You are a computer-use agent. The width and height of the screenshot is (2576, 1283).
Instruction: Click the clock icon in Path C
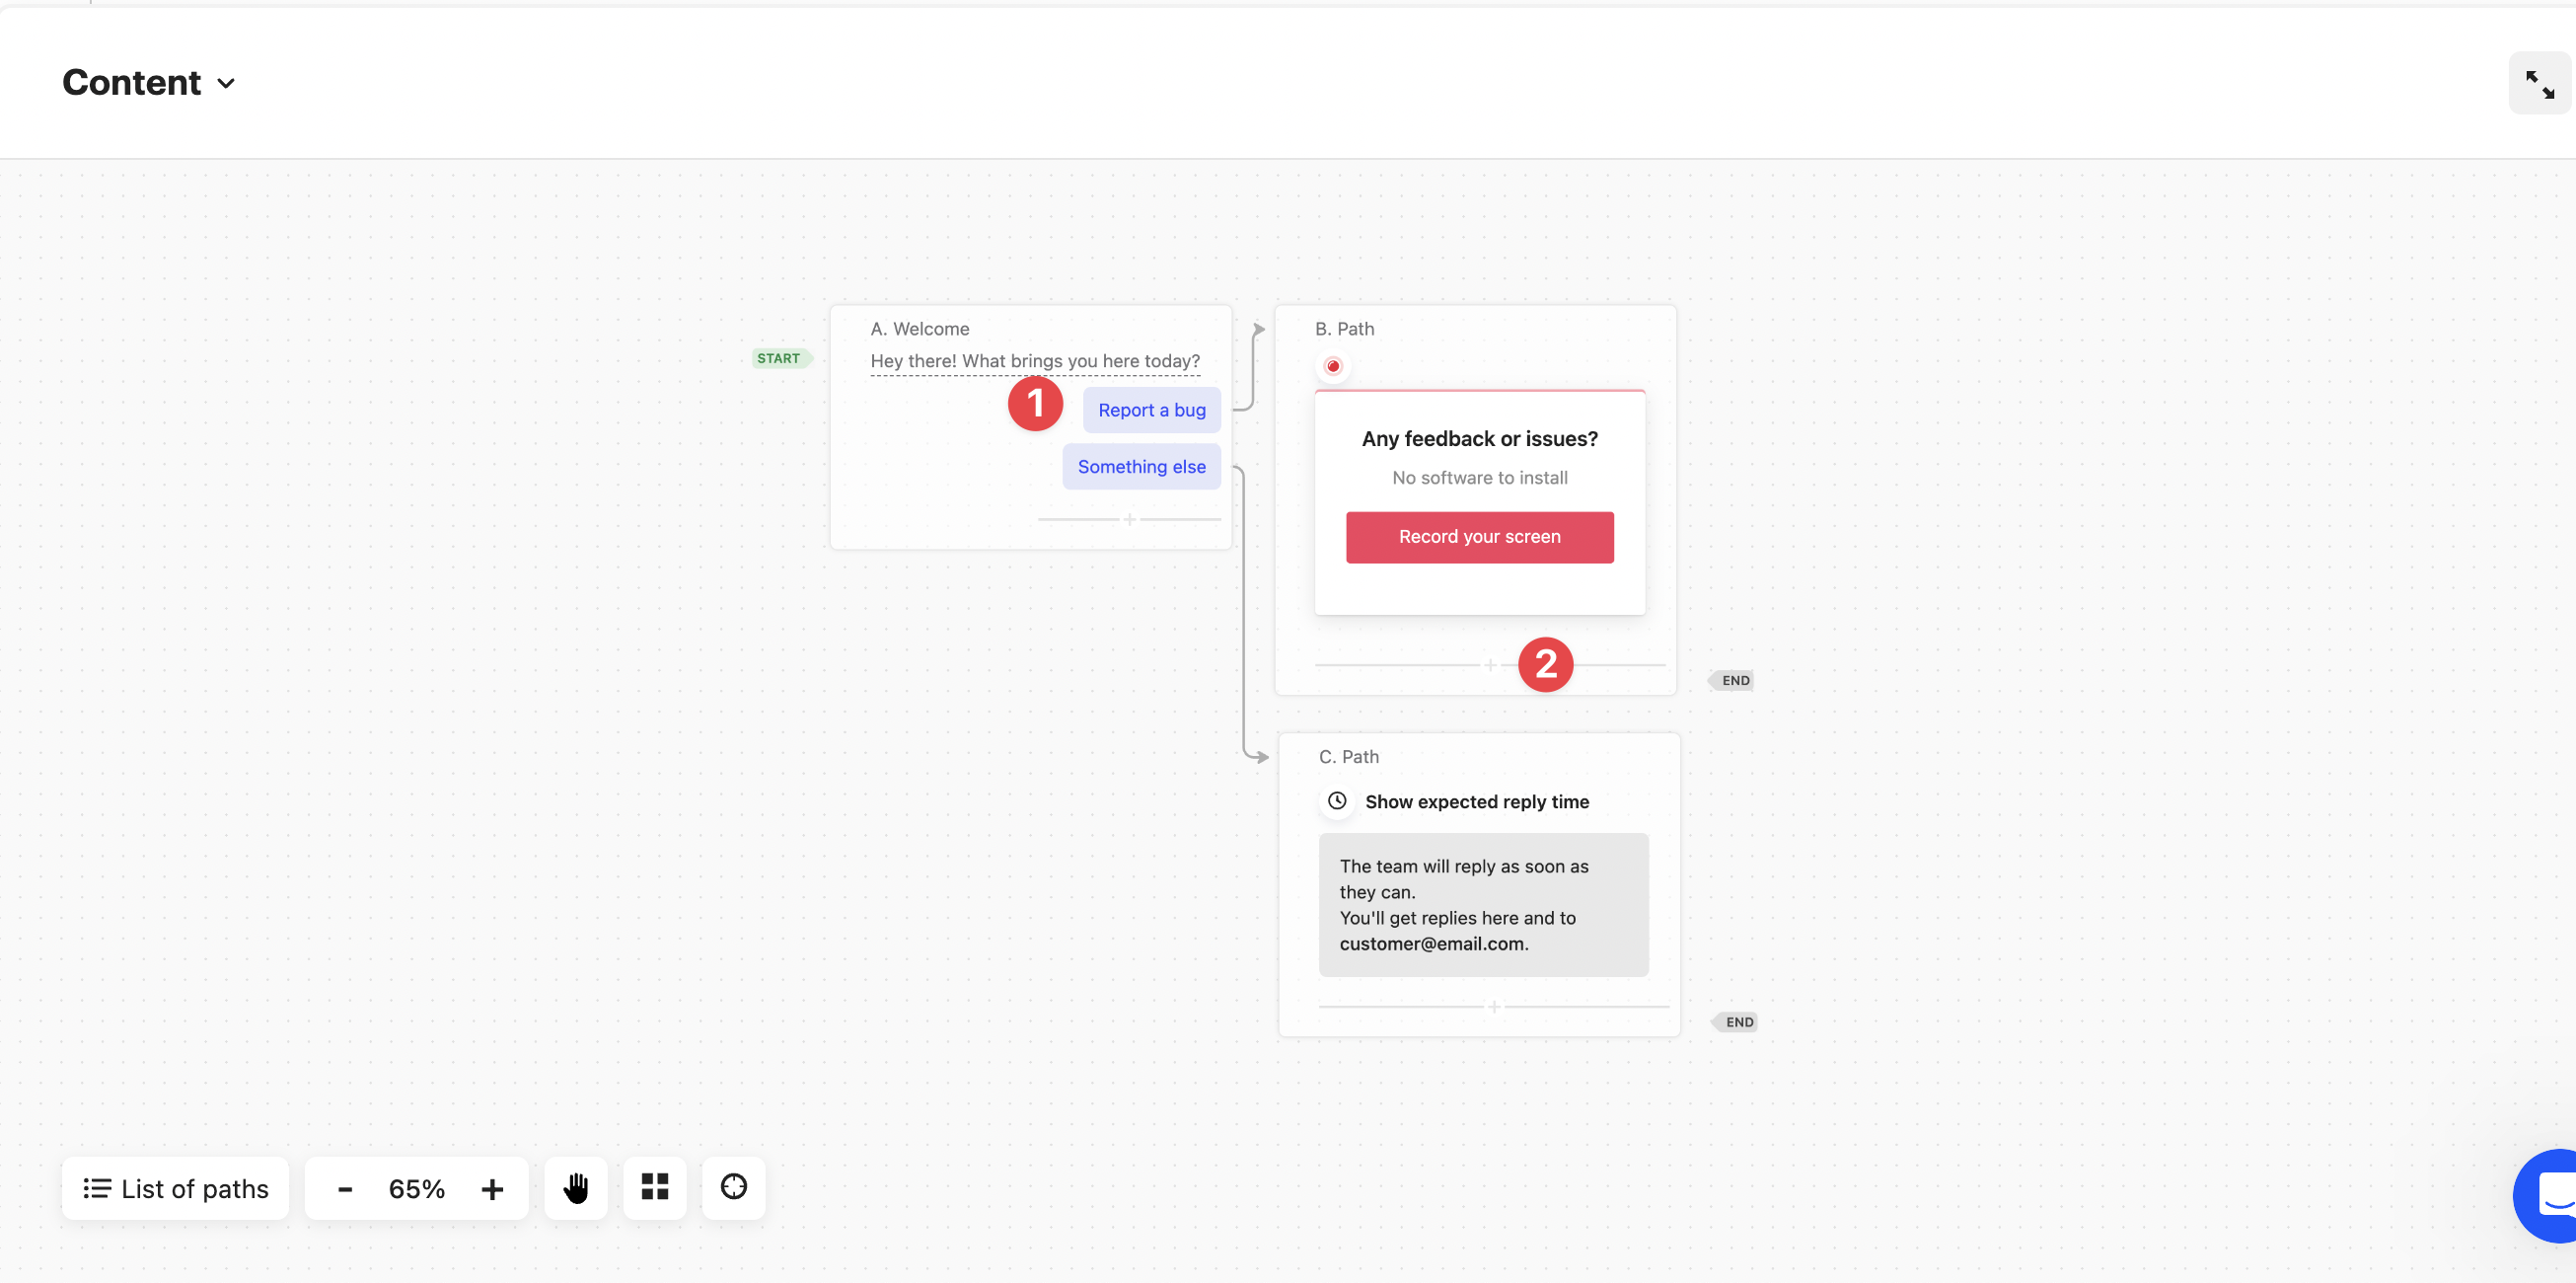pyautogui.click(x=1337, y=801)
